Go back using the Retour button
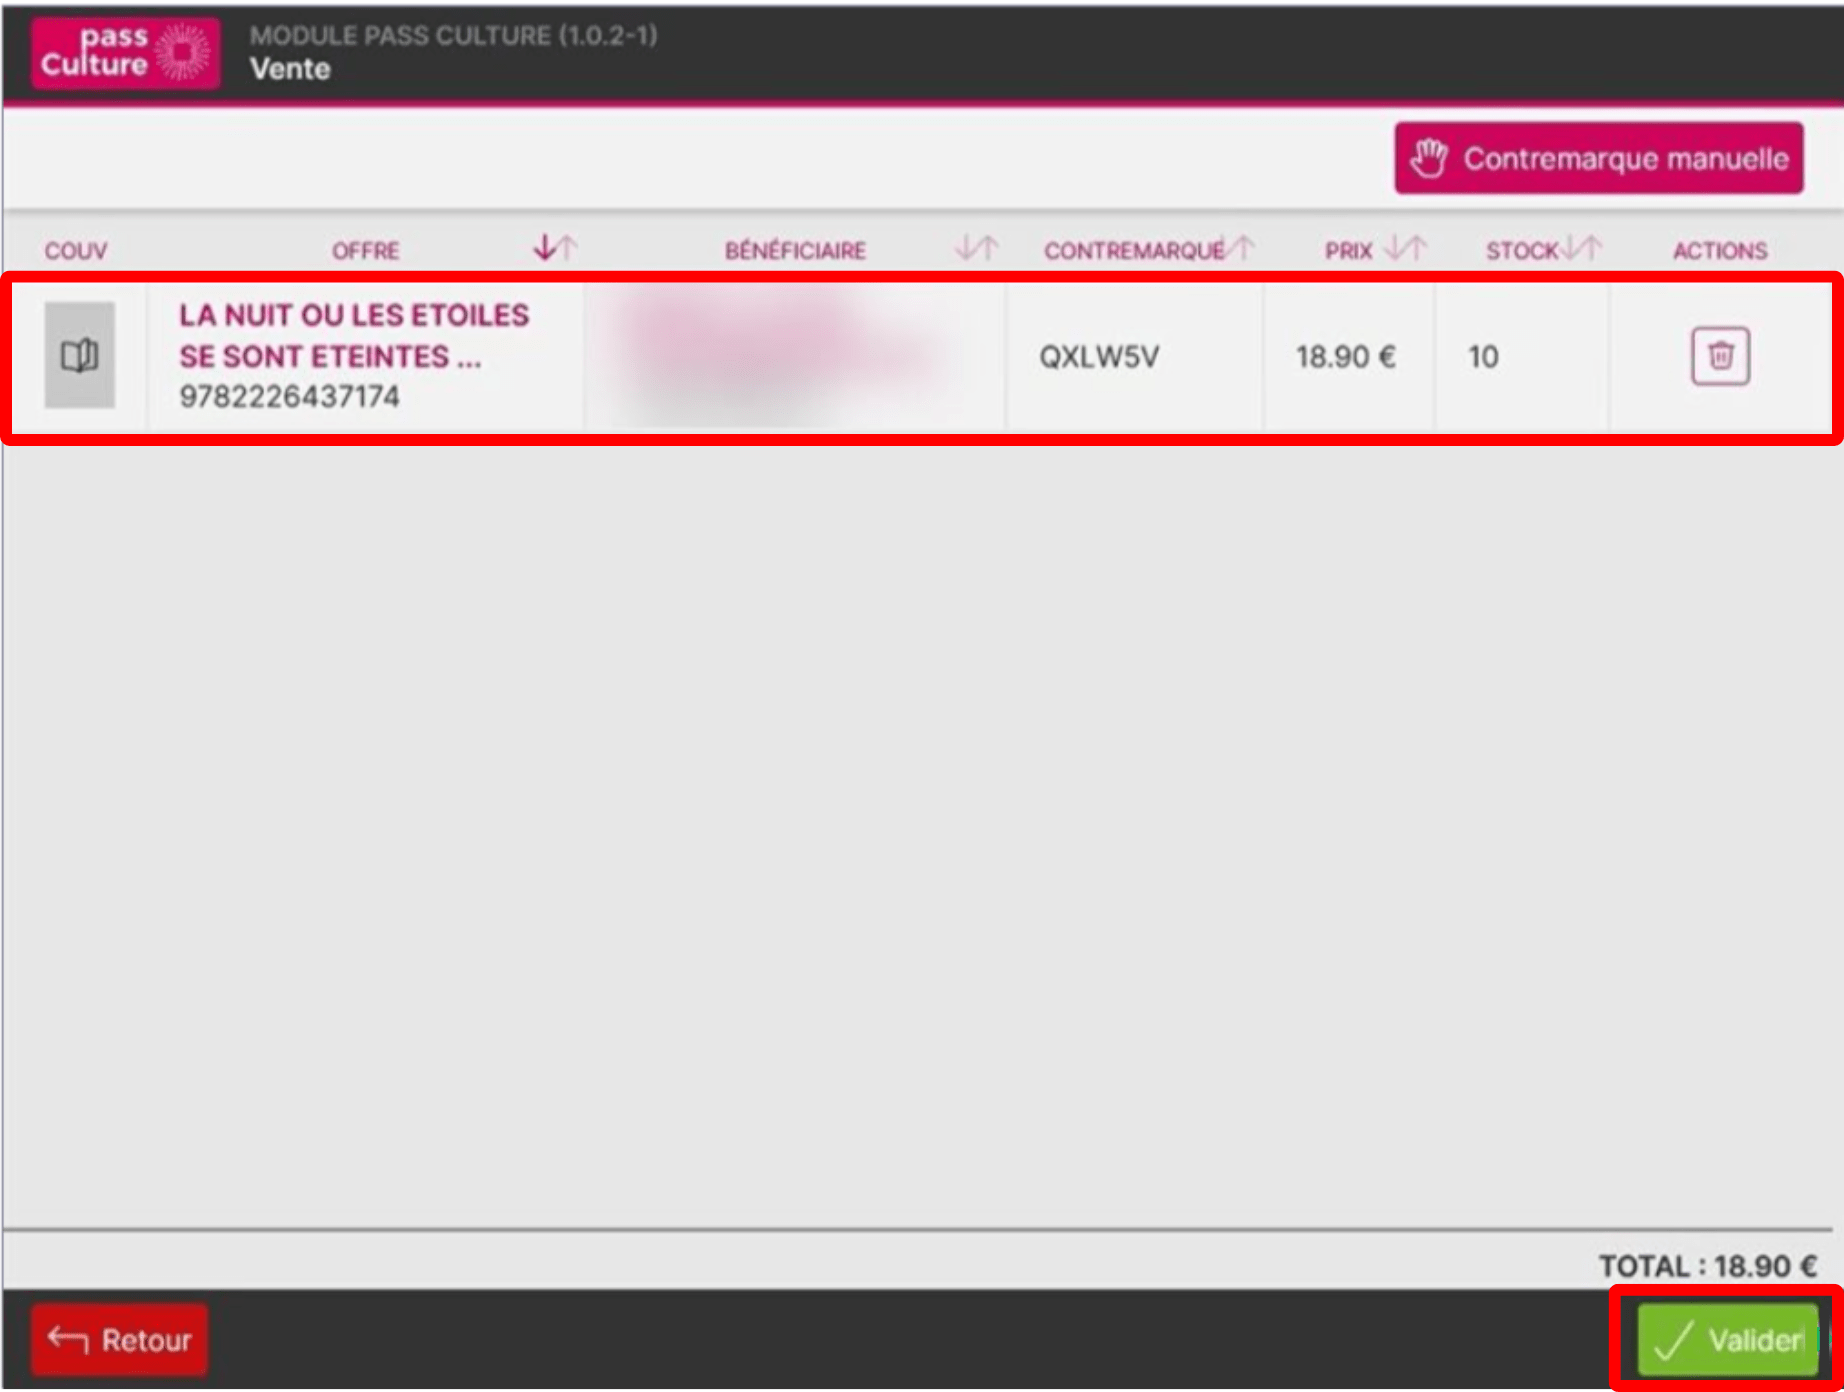This screenshot has width=1844, height=1392. click(120, 1339)
